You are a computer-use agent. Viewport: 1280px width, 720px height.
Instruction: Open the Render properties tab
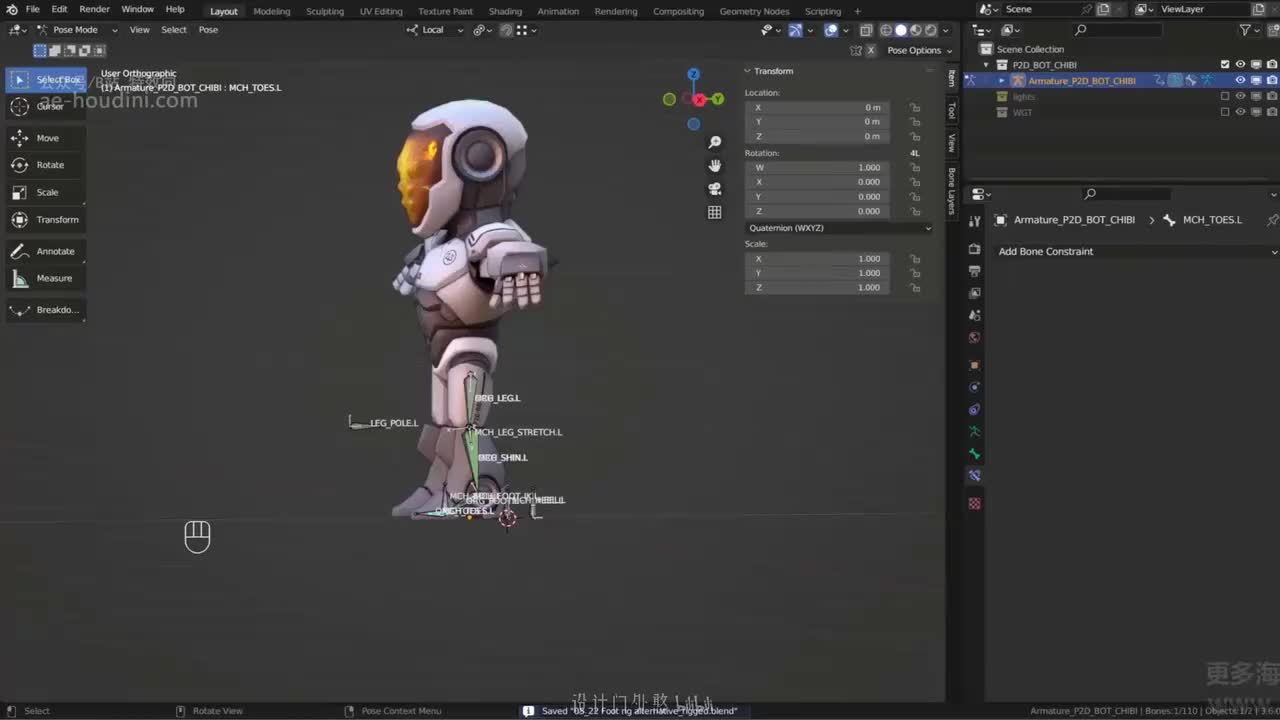tap(975, 249)
